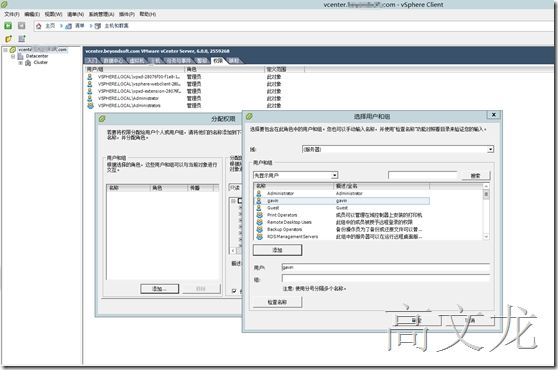Click the 清单 inventory breadcrumb icon
The height and width of the screenshot is (370, 558).
69,26
